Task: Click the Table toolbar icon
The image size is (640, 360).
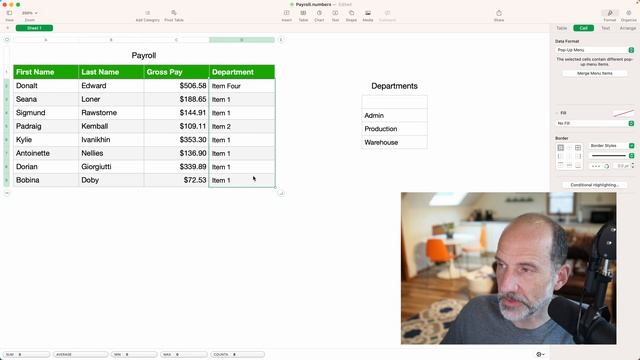Action: (x=303, y=13)
